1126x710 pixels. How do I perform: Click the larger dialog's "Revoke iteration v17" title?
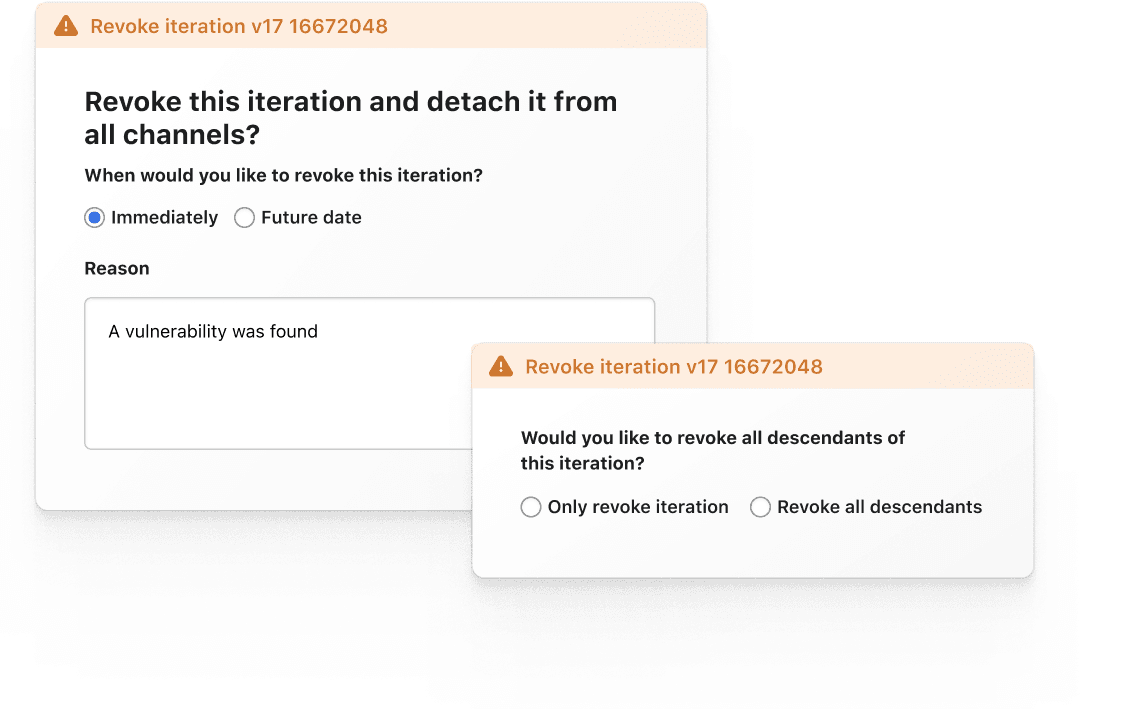239,26
